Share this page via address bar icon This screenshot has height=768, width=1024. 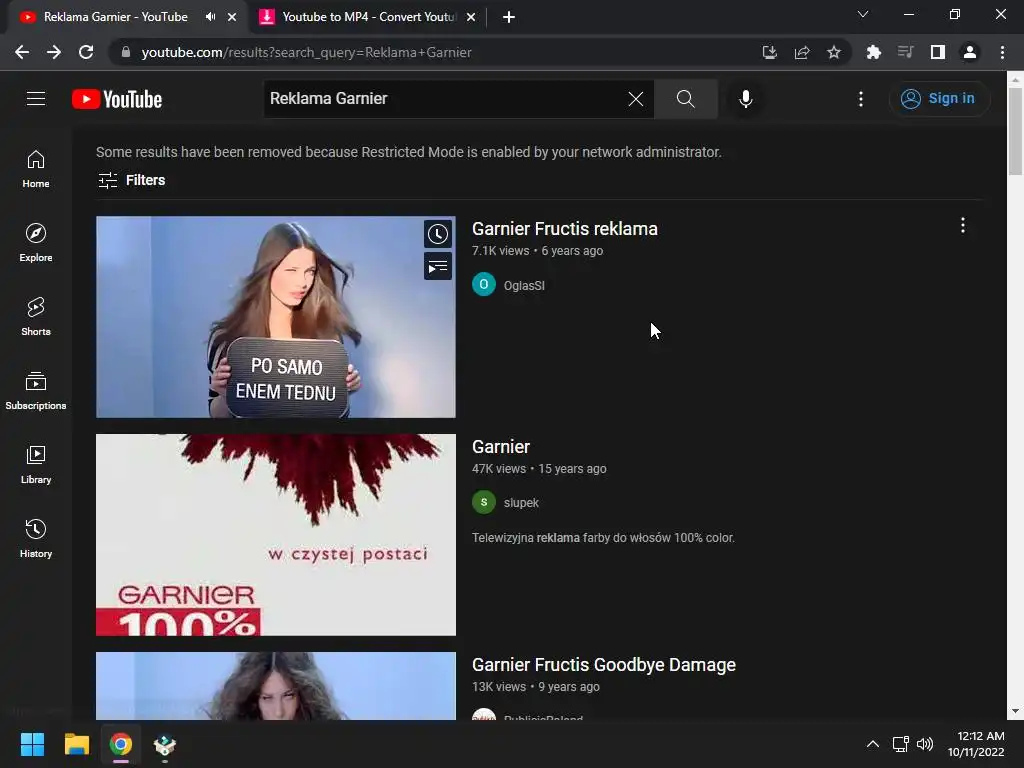(802, 52)
